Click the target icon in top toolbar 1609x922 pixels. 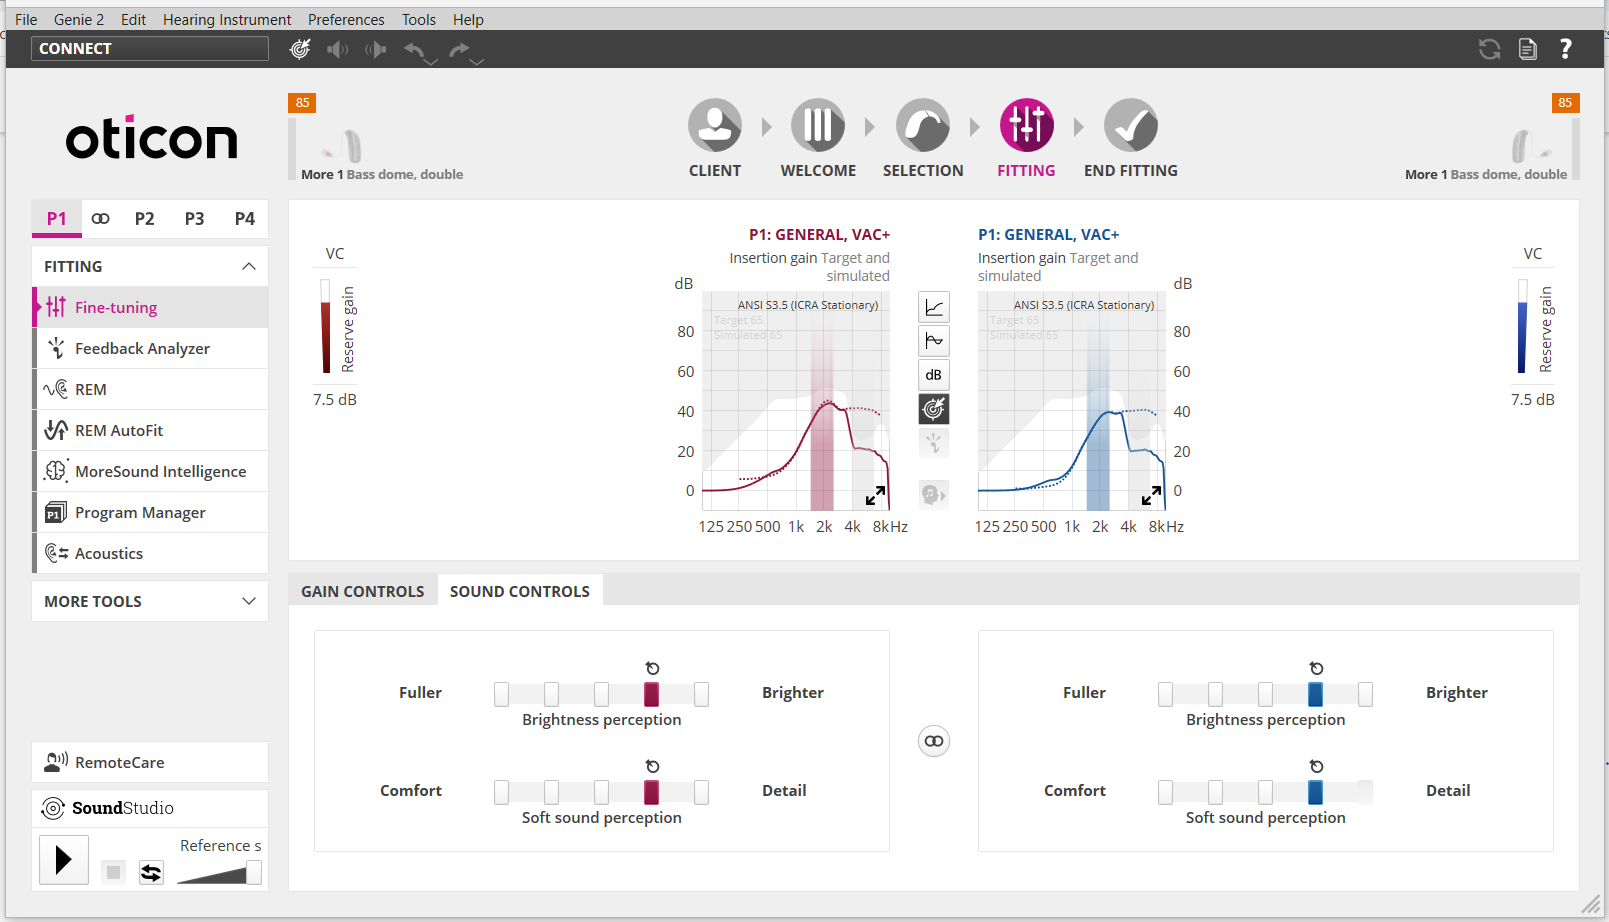click(x=300, y=49)
